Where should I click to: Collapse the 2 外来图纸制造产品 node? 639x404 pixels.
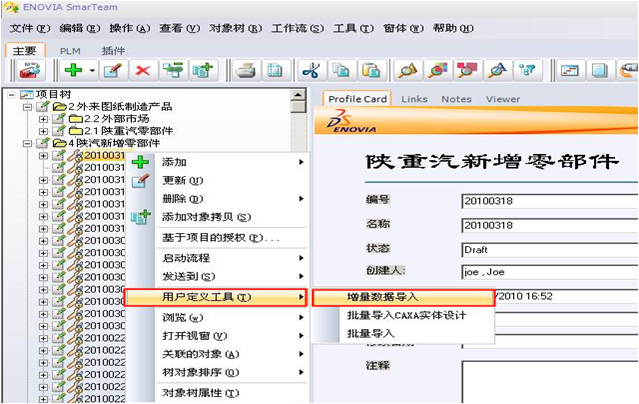pyautogui.click(x=27, y=107)
